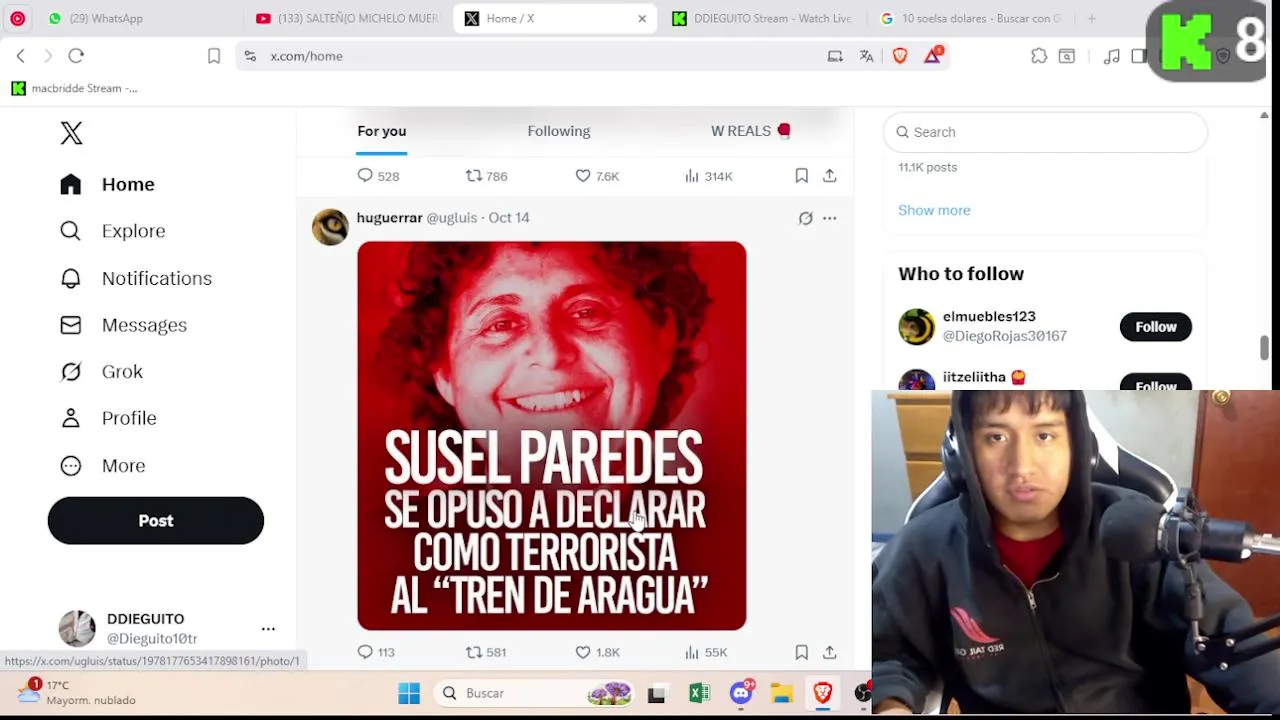1280x720 pixels.
Task: Click the X Search field
Action: 1045,132
